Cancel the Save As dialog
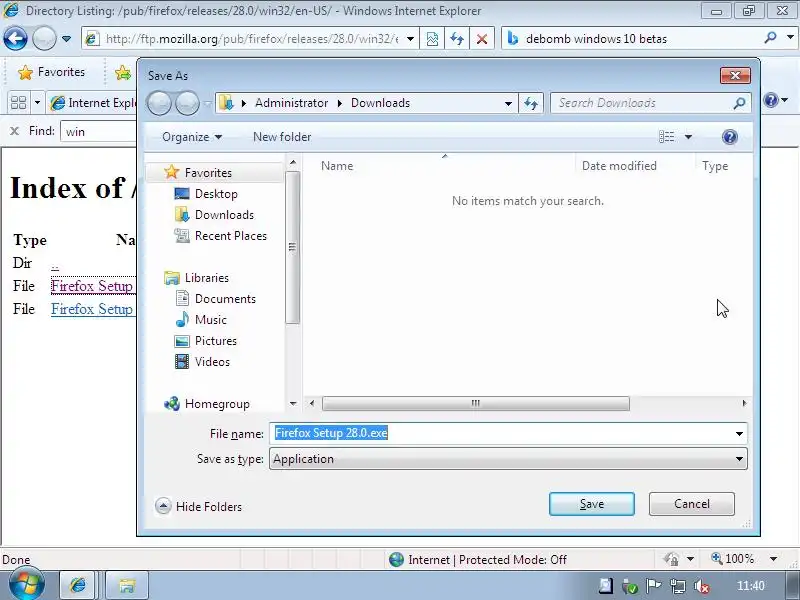 tap(692, 504)
